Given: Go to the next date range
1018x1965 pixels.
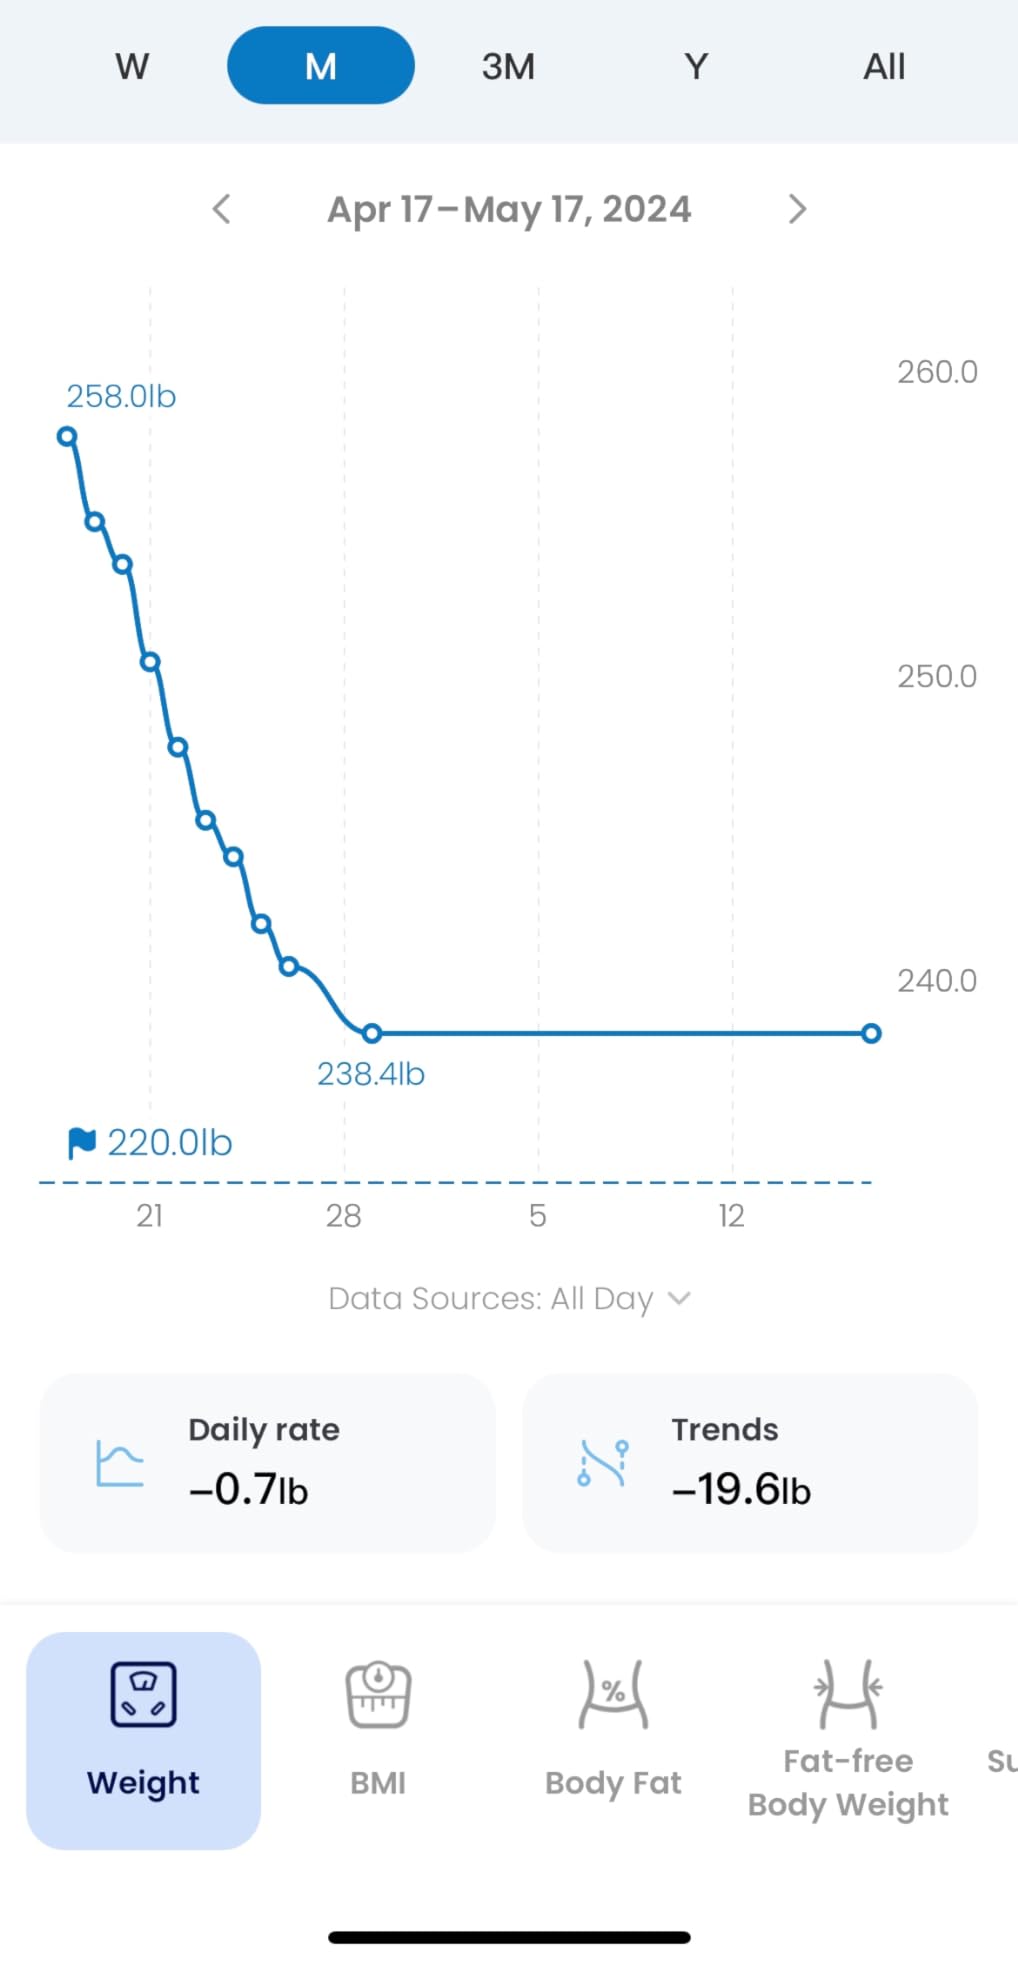Looking at the screenshot, I should 796,209.
